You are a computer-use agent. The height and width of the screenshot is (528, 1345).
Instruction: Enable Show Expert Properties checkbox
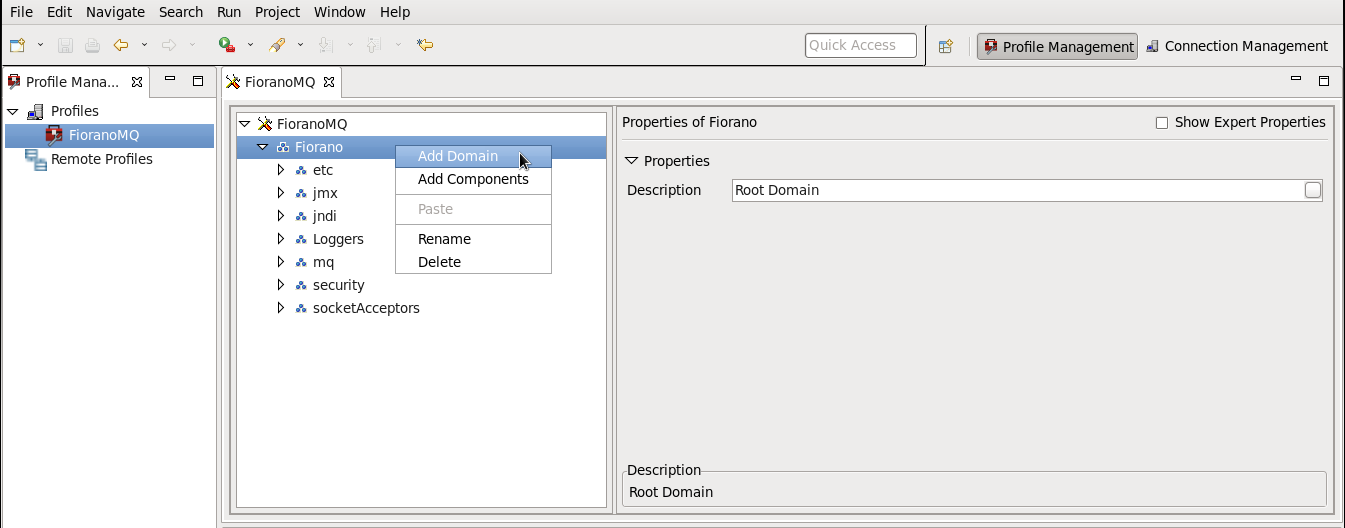click(1162, 123)
